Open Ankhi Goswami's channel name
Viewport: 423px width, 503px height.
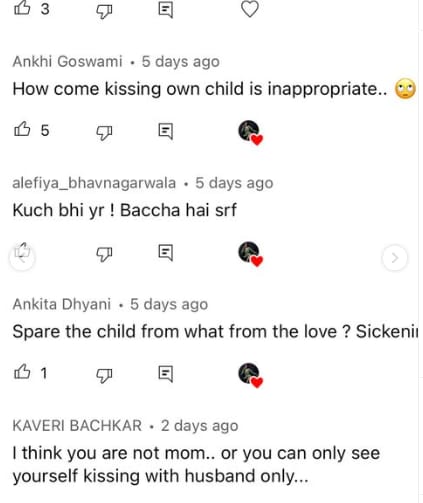(67, 61)
